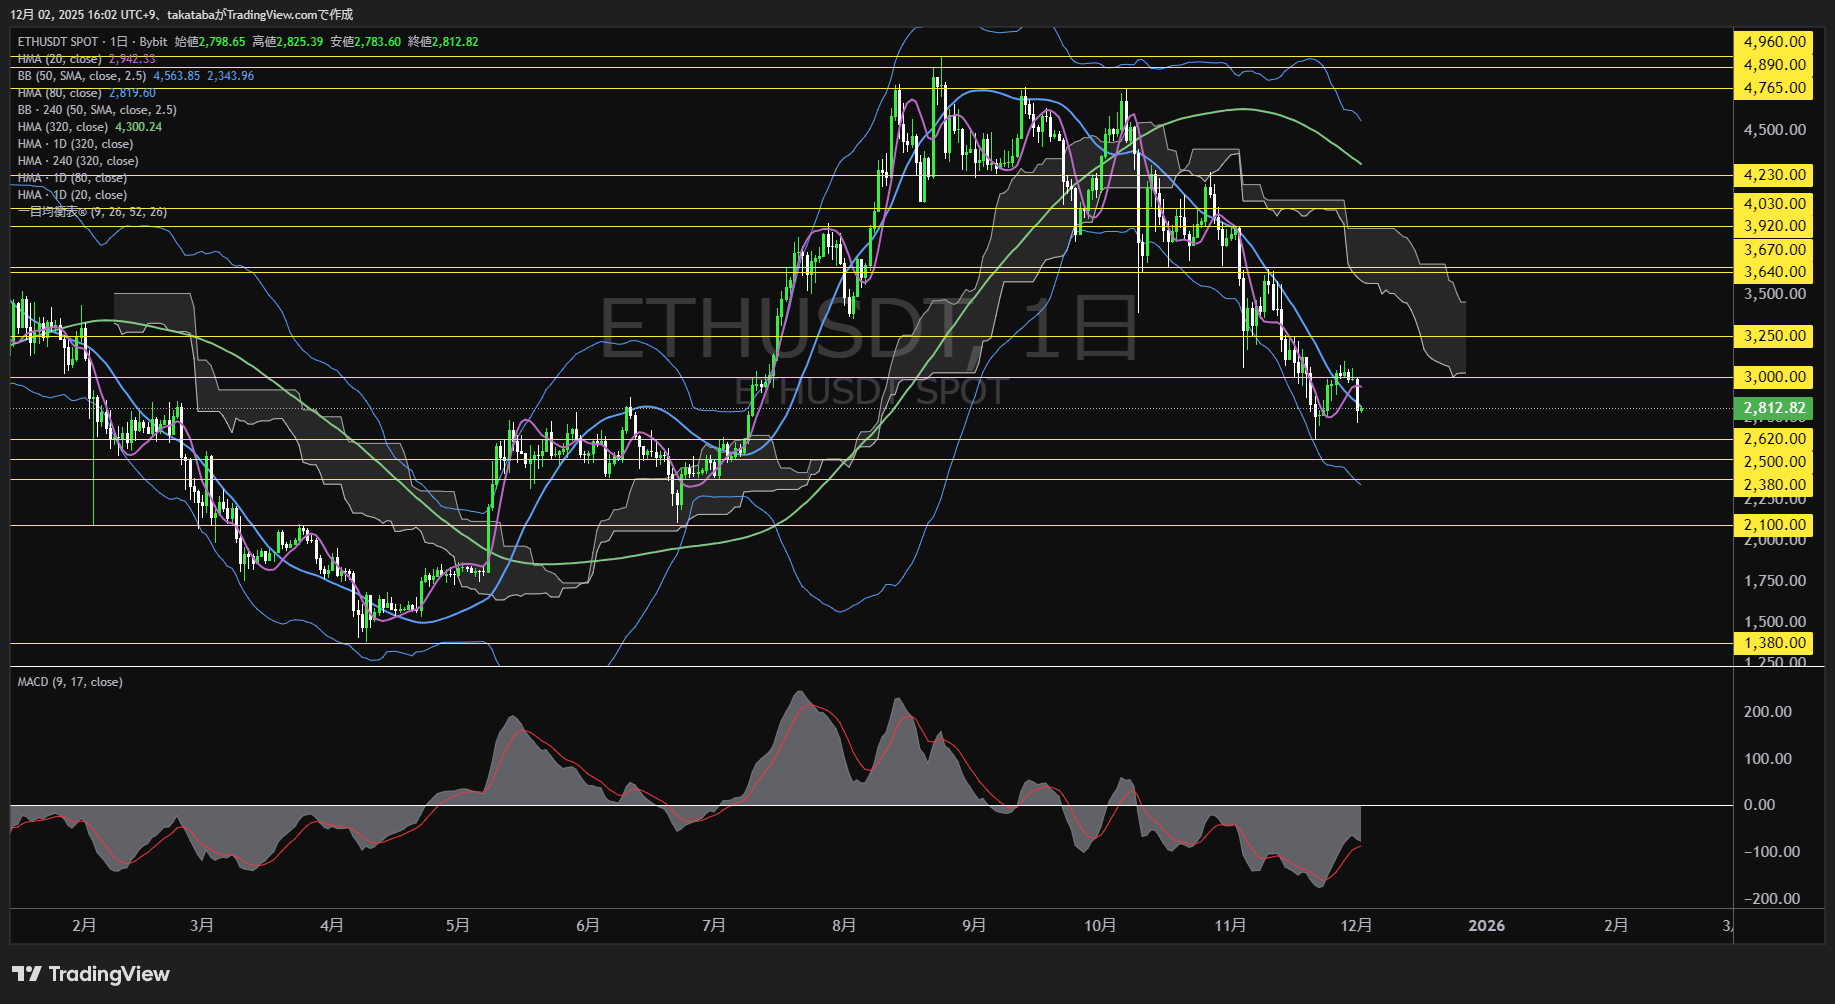The image size is (1835, 1004).
Task: Click 2026 on the time axis
Action: pyautogui.click(x=1488, y=926)
